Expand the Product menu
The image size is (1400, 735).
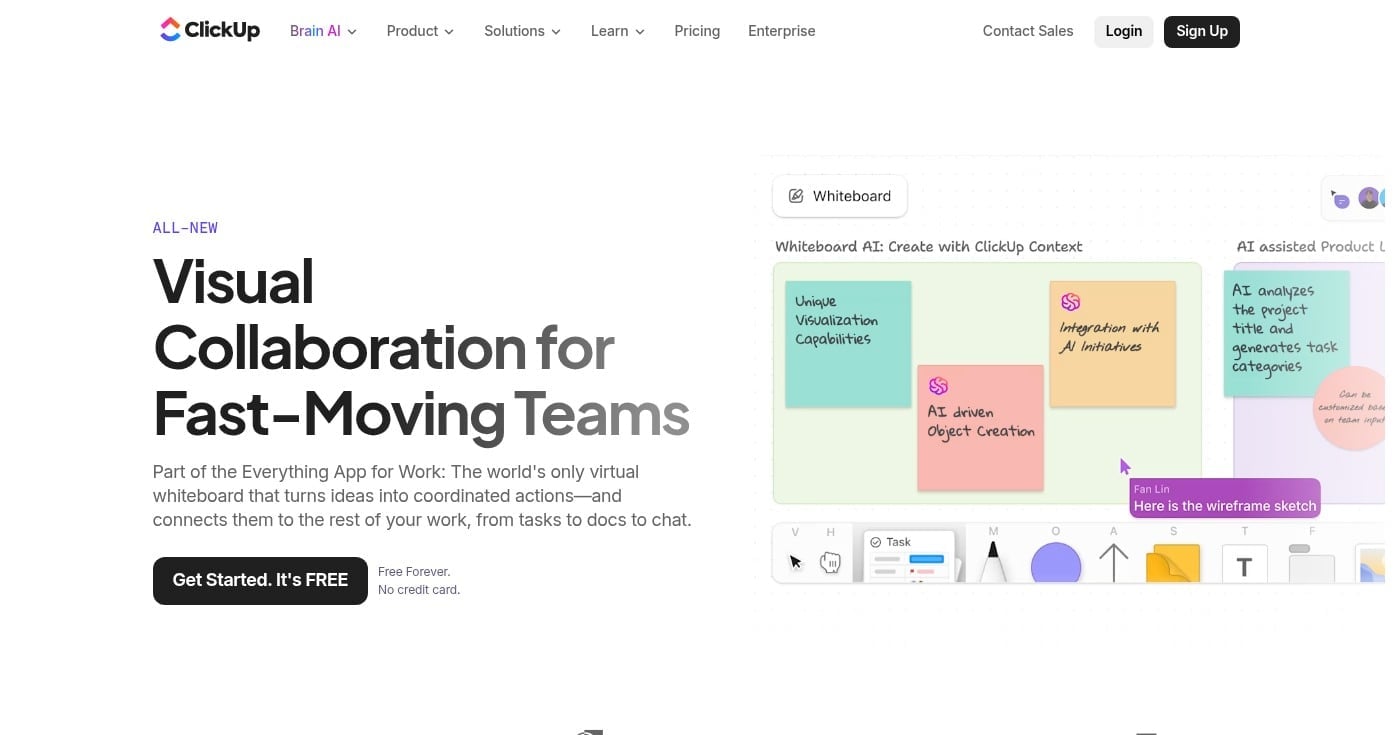(x=420, y=31)
